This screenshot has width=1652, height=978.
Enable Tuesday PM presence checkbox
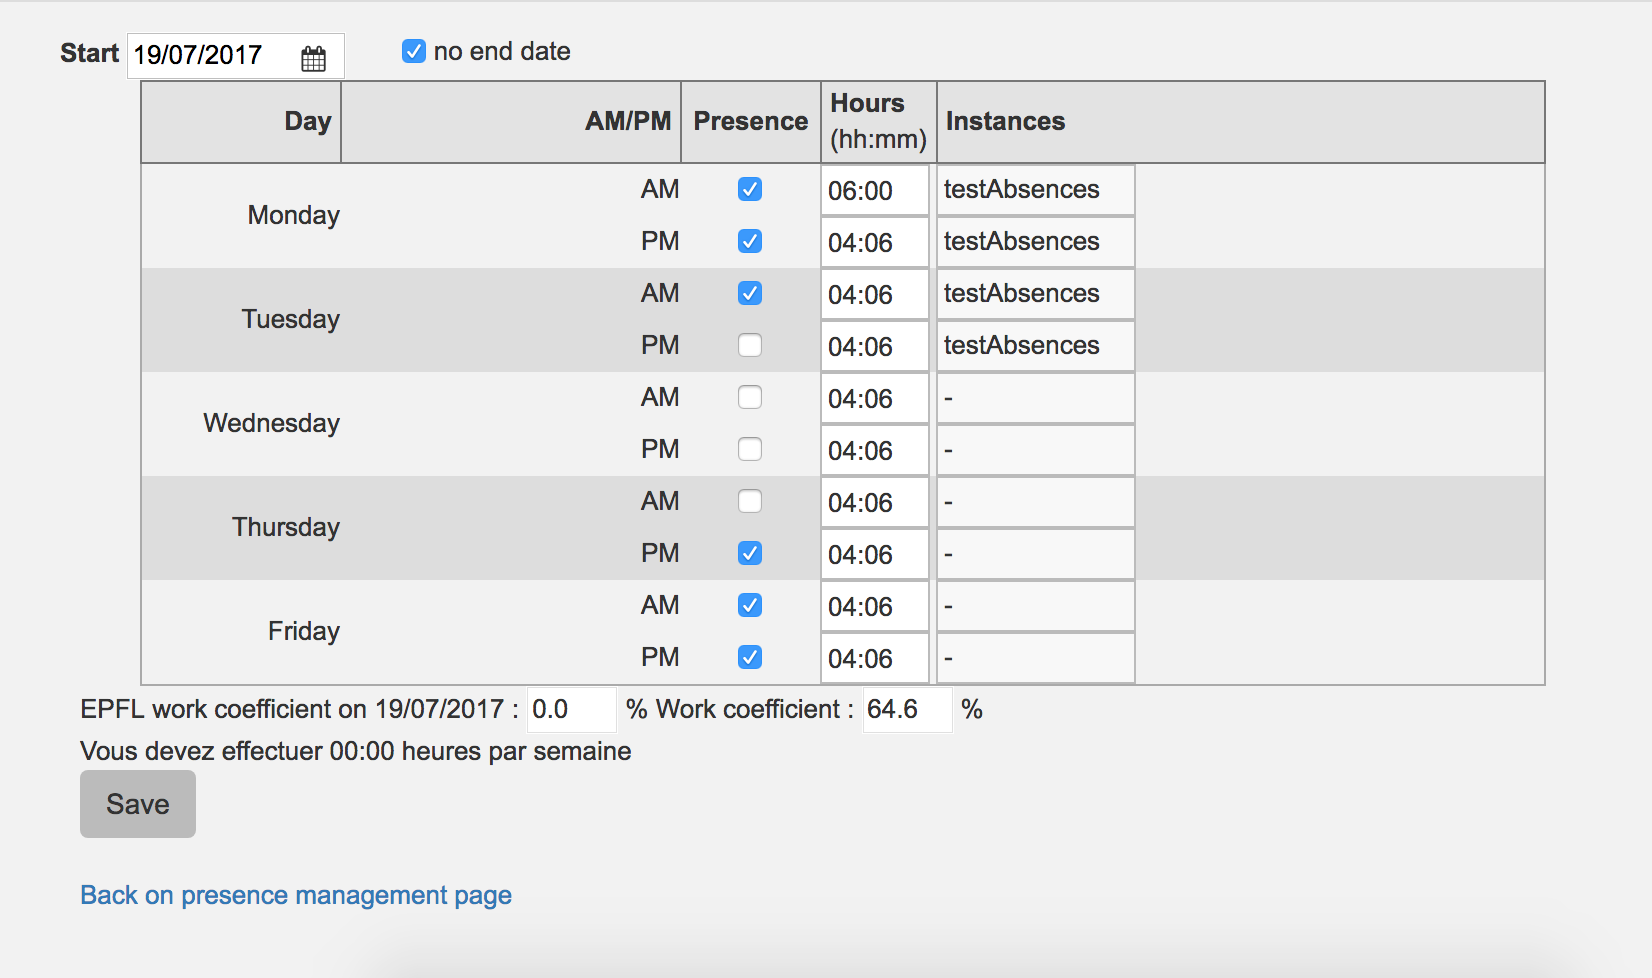tap(750, 345)
